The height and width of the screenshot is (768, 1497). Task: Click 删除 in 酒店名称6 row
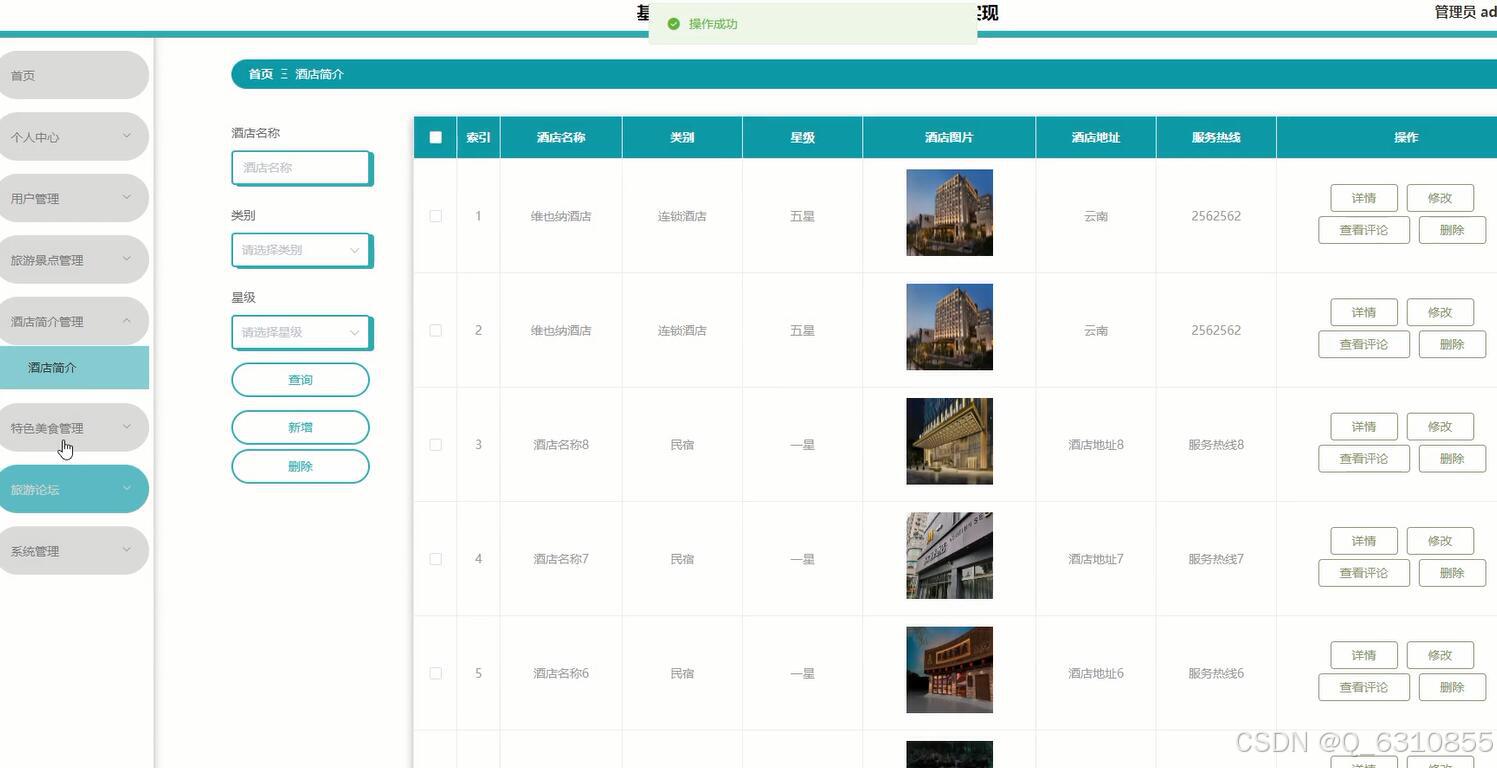(1452, 687)
